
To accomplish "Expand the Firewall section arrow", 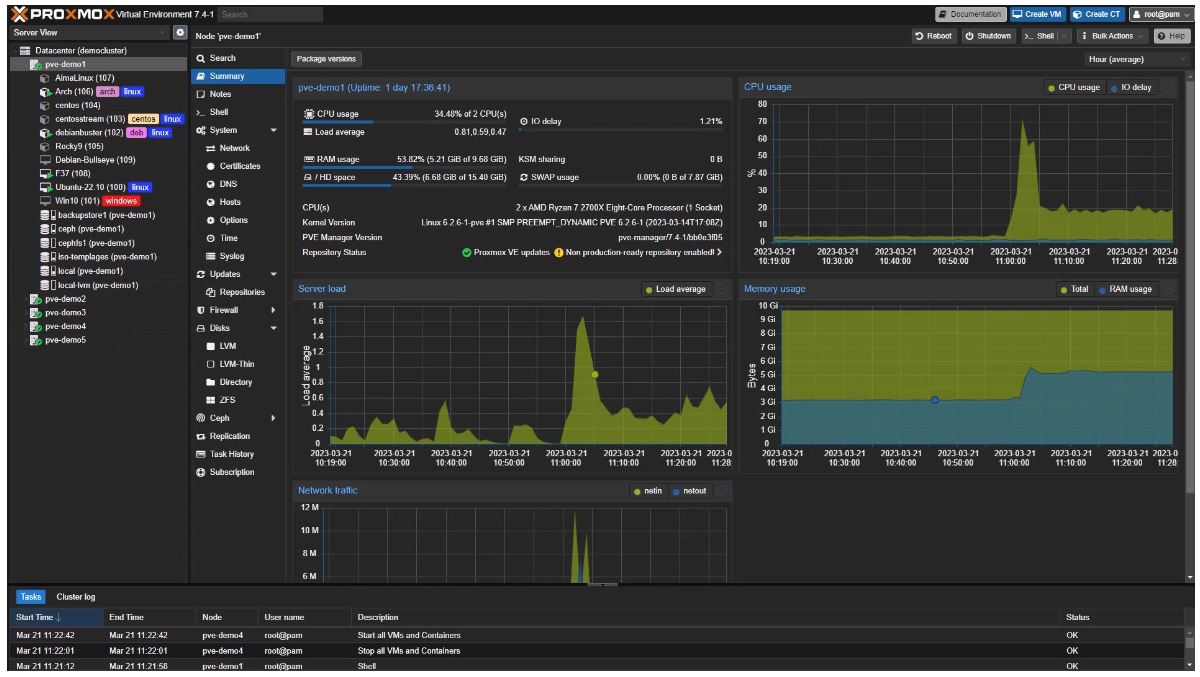I will click(274, 310).
